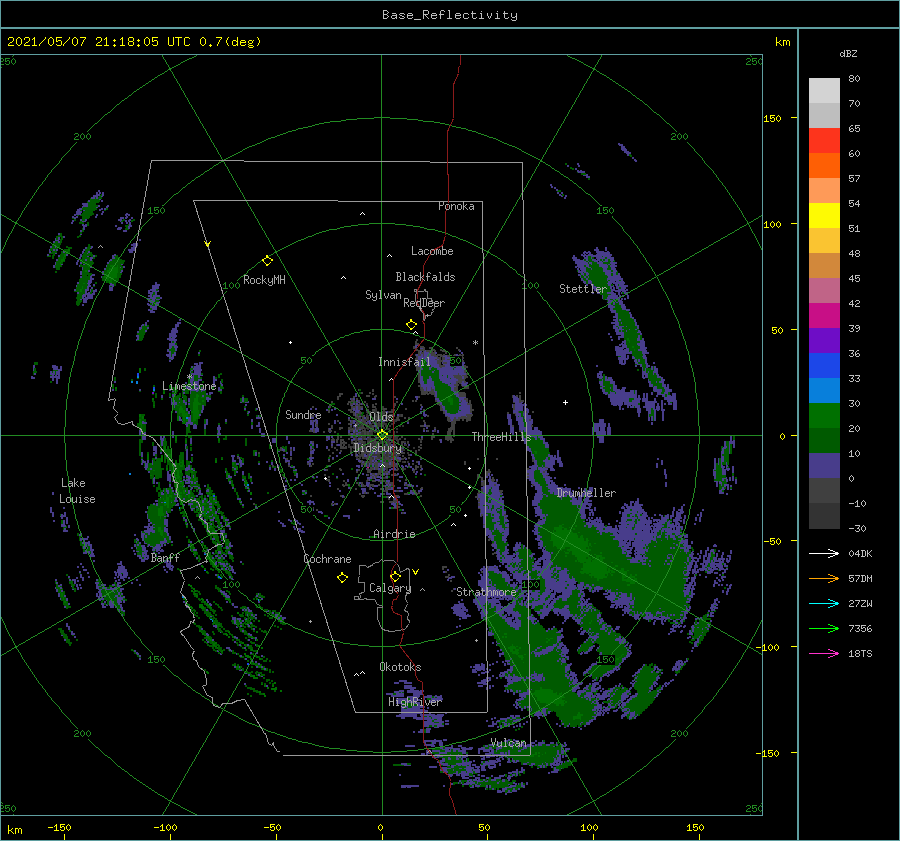
Task: Click the Cochrane city label
Action: (x=327, y=559)
